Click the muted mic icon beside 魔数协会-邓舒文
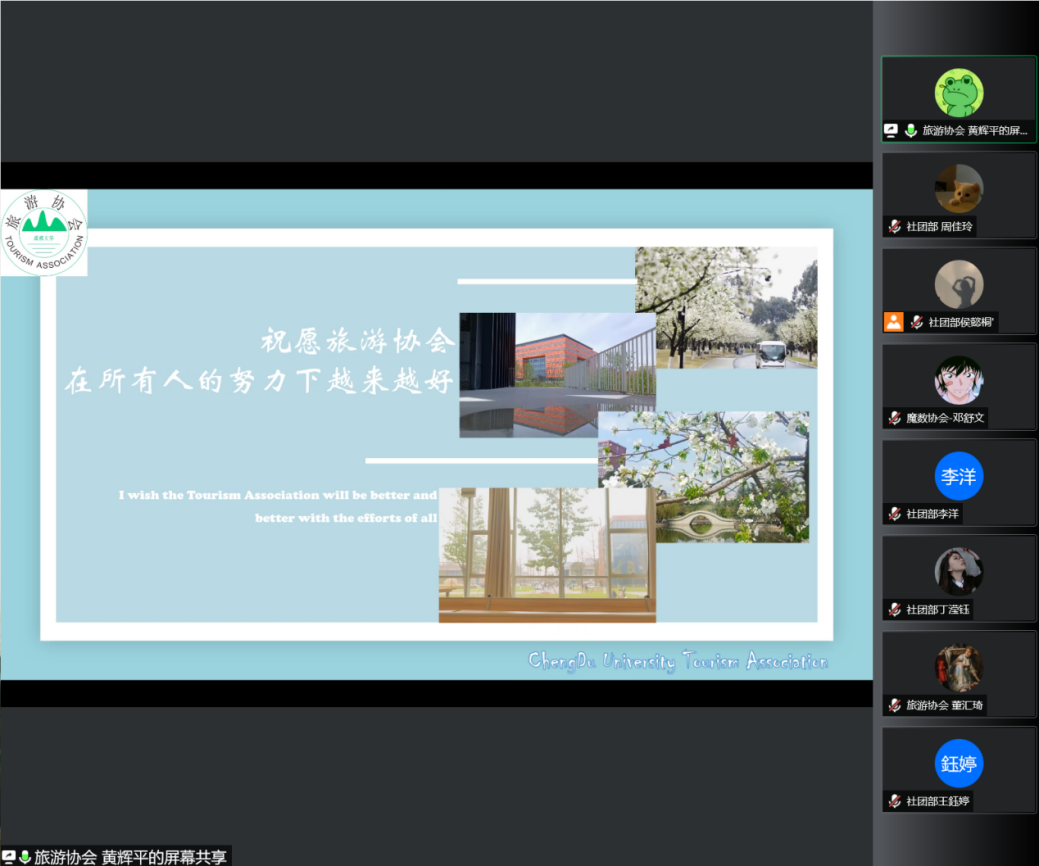The width and height of the screenshot is (1039, 866). [x=895, y=418]
